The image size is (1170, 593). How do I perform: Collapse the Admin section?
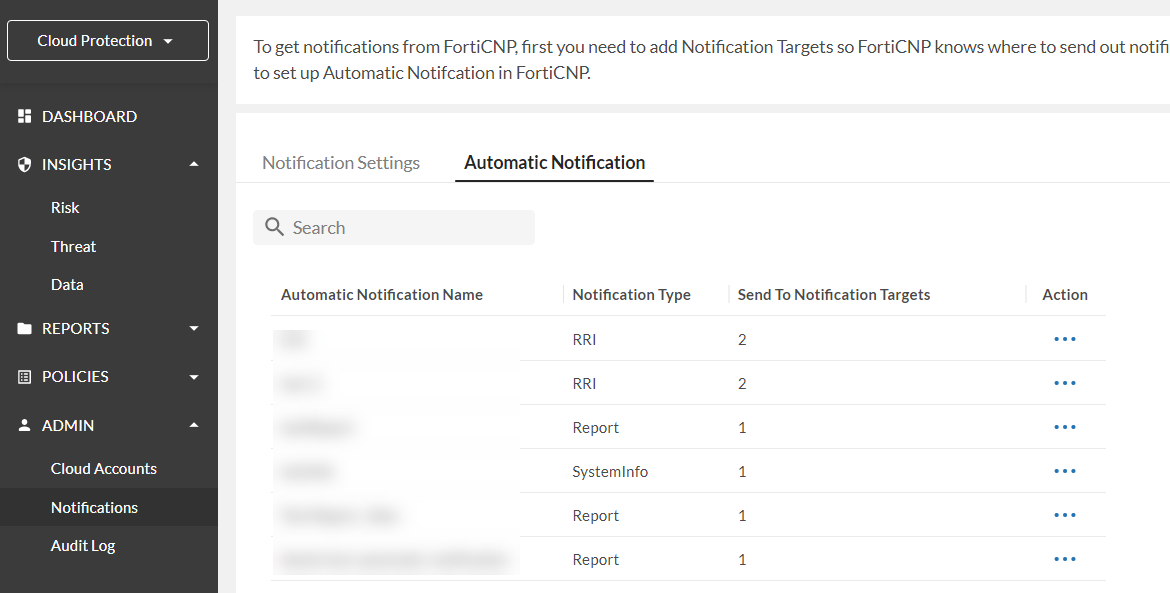point(194,425)
